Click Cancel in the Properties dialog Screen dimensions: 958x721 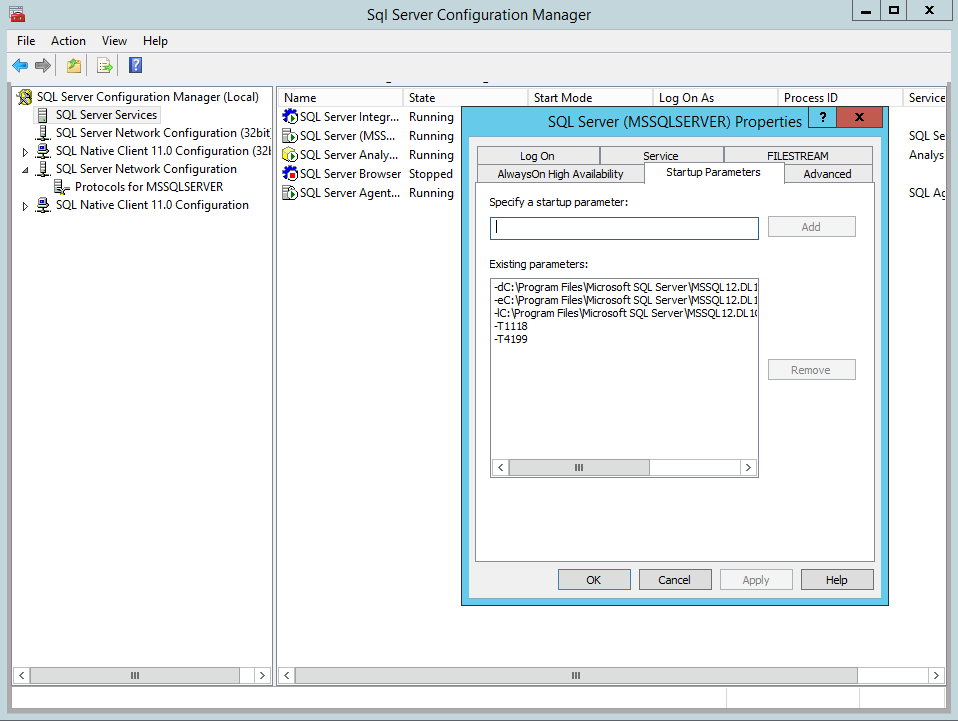[675, 580]
